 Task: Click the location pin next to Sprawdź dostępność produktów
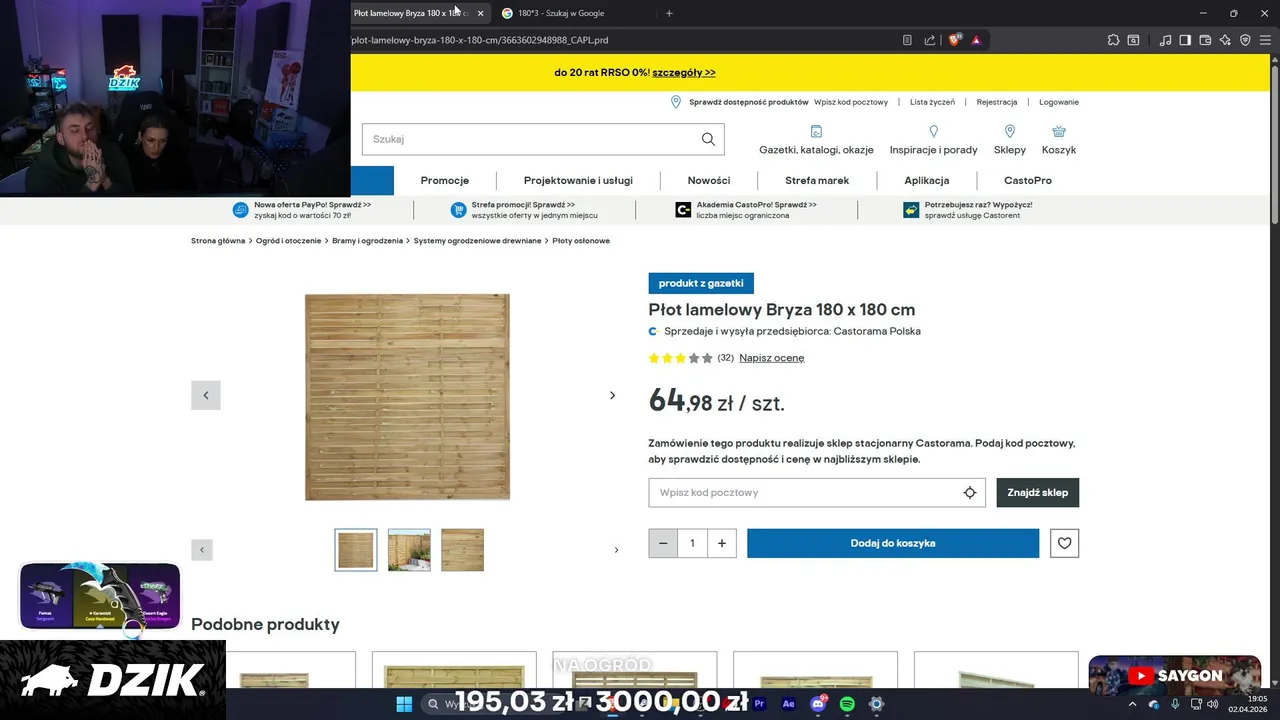point(676,102)
